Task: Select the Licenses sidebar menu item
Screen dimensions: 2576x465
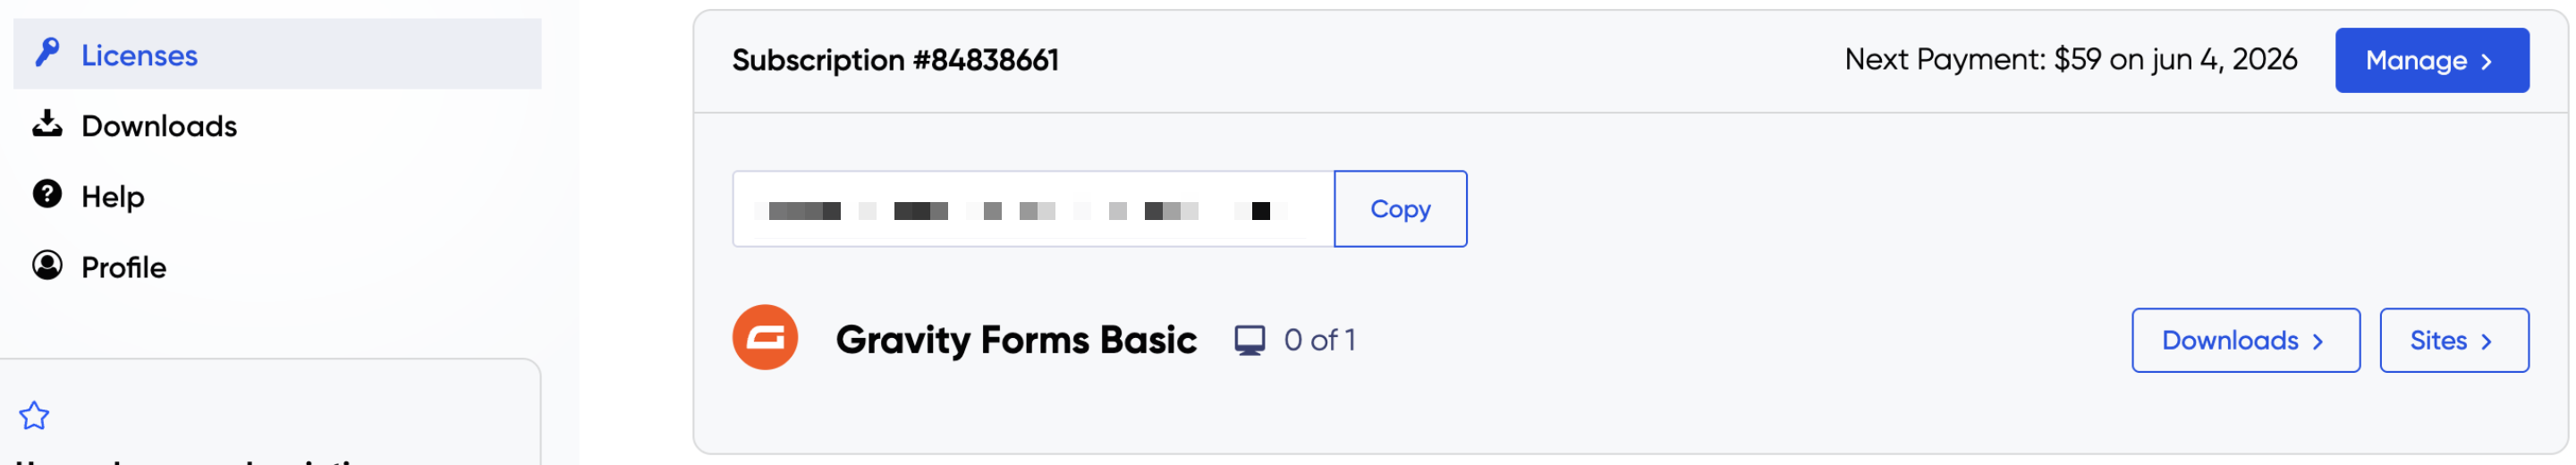Action: (x=139, y=55)
